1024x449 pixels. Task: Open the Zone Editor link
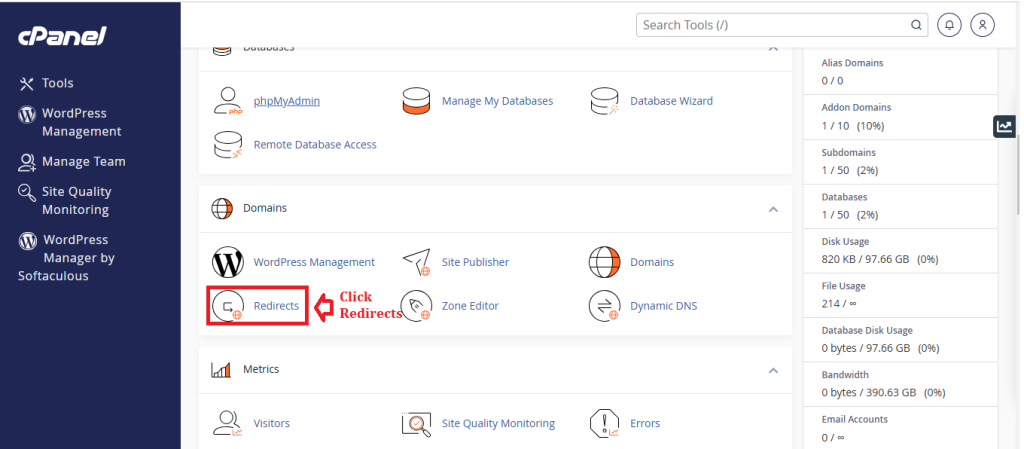point(470,306)
